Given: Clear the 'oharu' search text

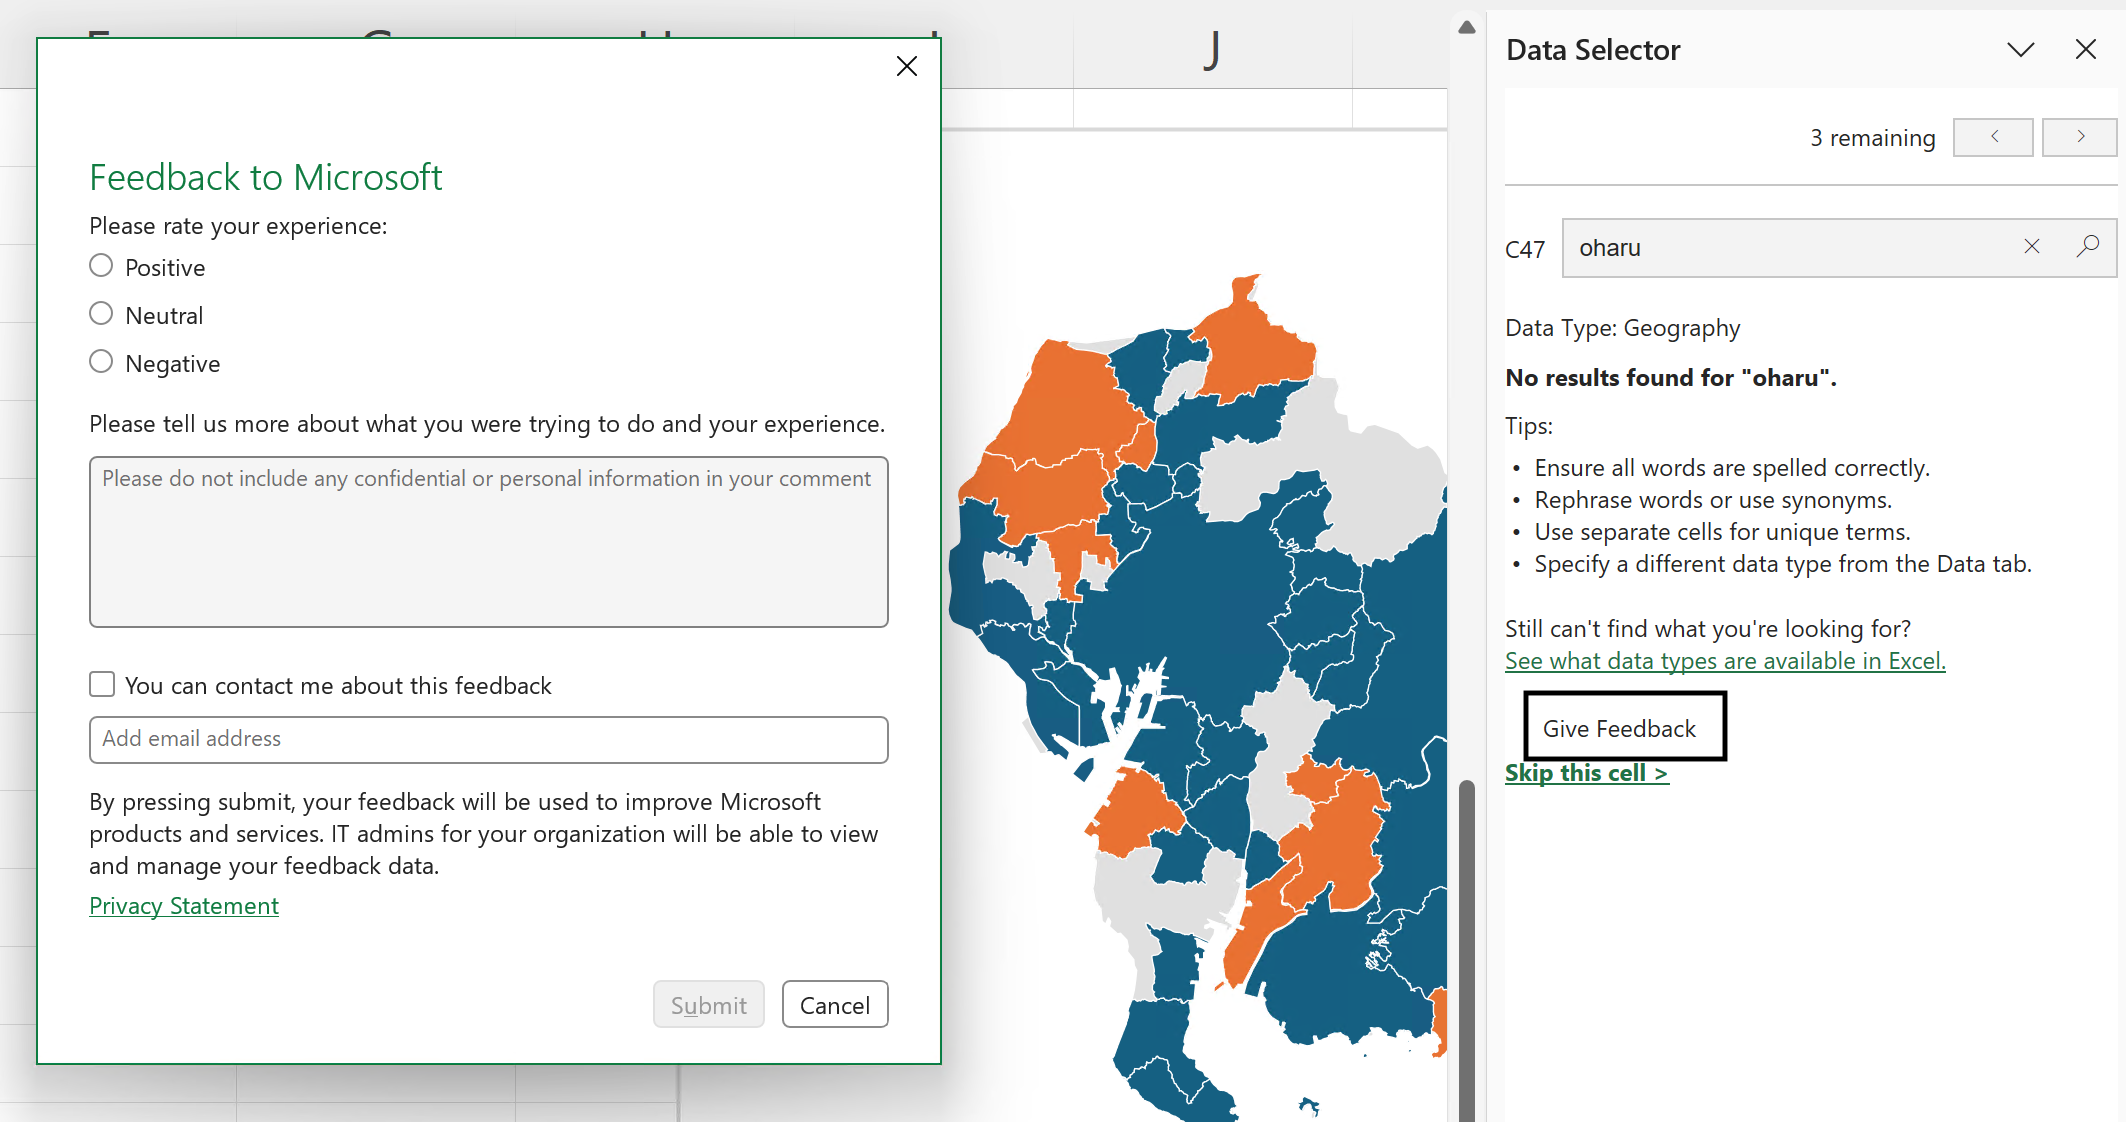Looking at the screenshot, I should 2031,247.
